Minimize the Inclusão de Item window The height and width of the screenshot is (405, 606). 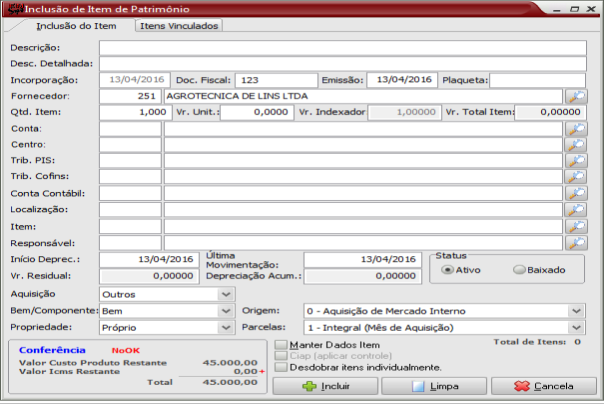pyautogui.click(x=557, y=9)
